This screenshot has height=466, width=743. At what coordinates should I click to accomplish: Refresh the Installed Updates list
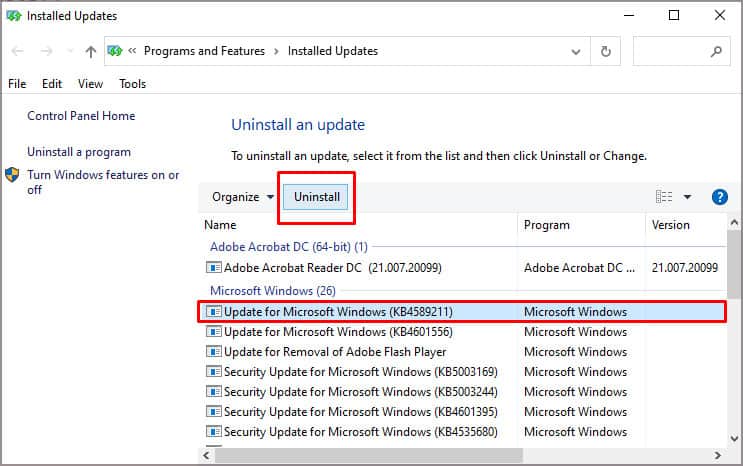pos(606,51)
